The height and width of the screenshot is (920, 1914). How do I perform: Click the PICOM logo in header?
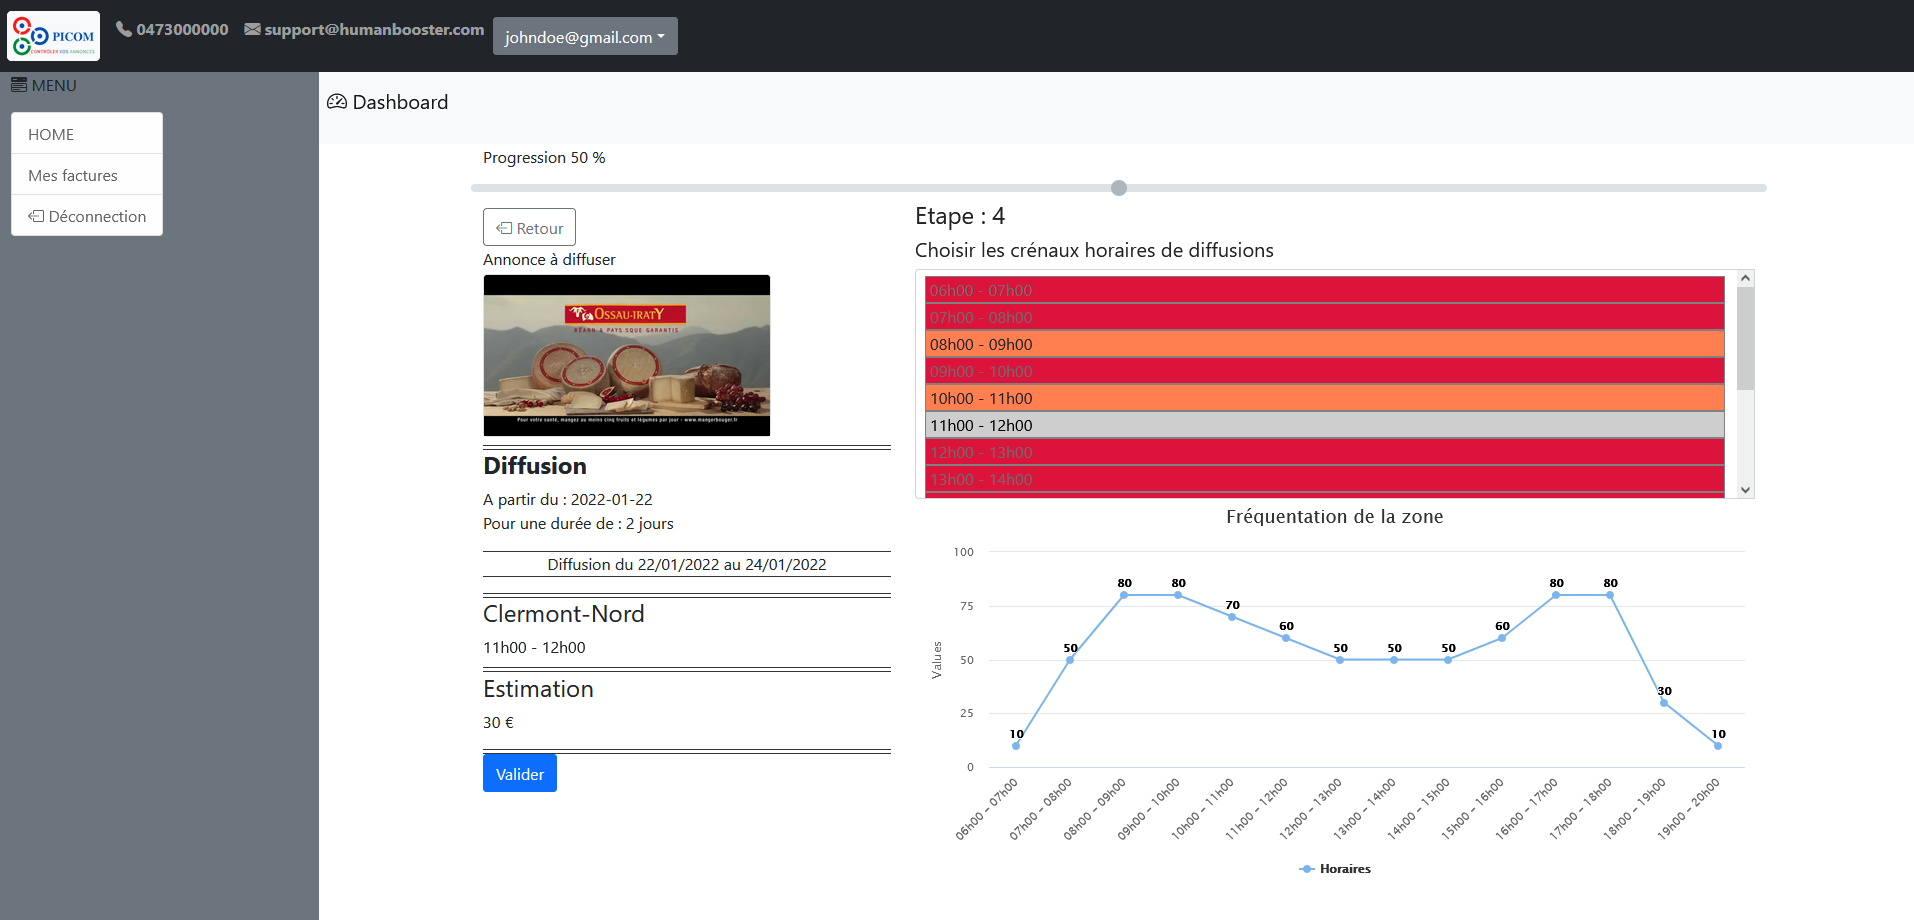coord(54,36)
